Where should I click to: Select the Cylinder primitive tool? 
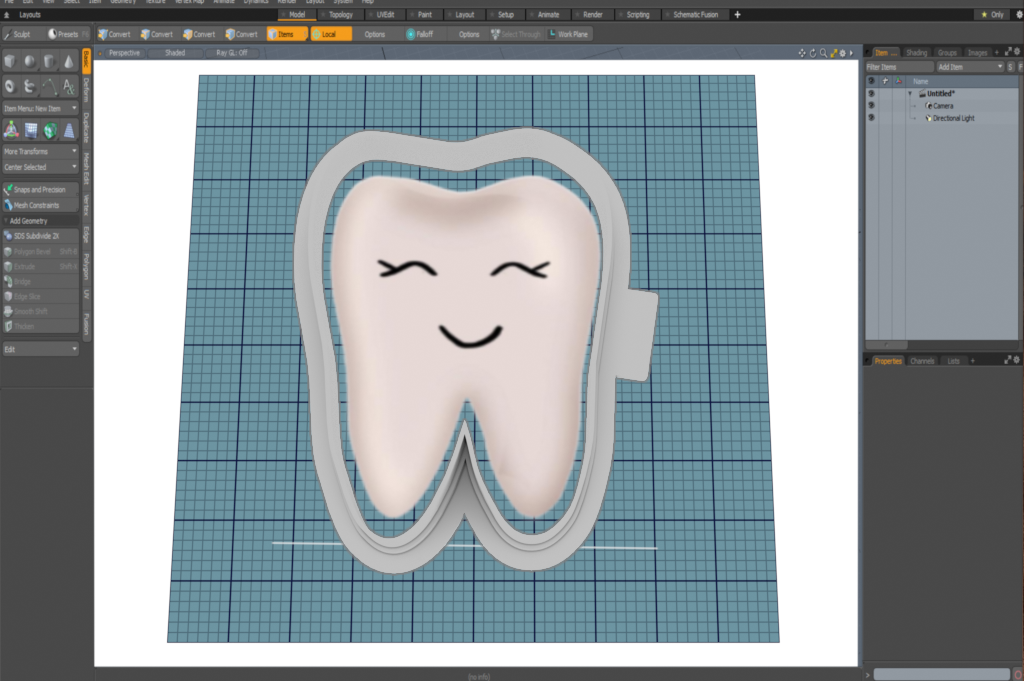pyautogui.click(x=49, y=61)
